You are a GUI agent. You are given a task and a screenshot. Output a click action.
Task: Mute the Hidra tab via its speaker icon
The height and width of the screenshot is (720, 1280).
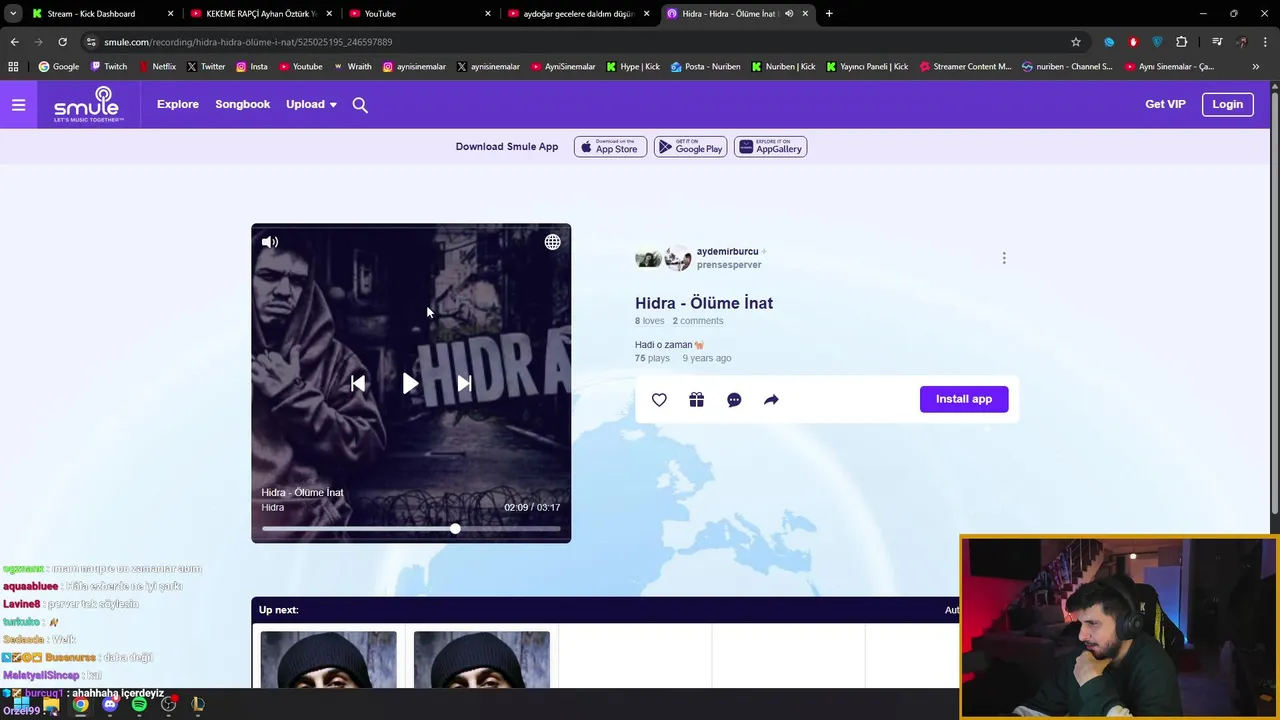tap(789, 14)
